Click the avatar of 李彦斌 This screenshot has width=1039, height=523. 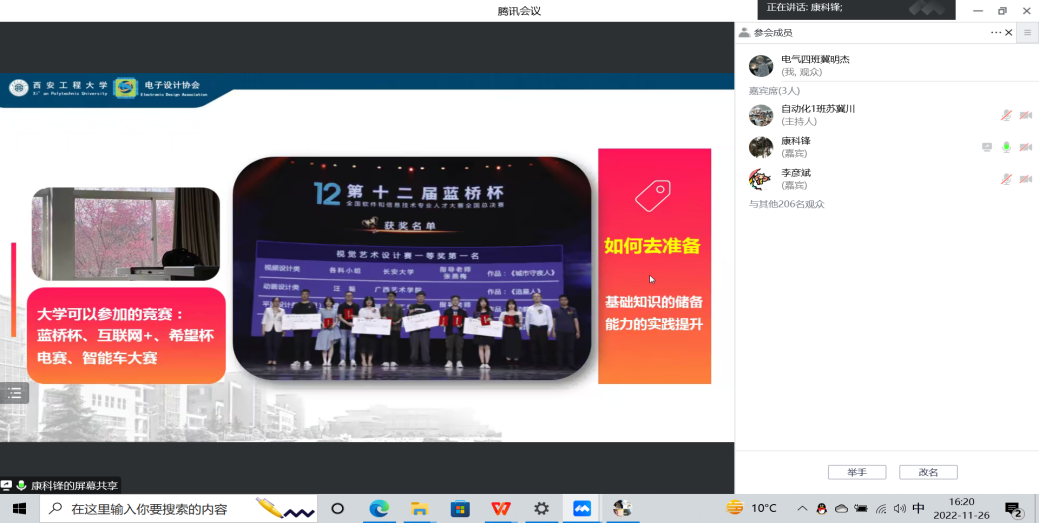(x=761, y=179)
